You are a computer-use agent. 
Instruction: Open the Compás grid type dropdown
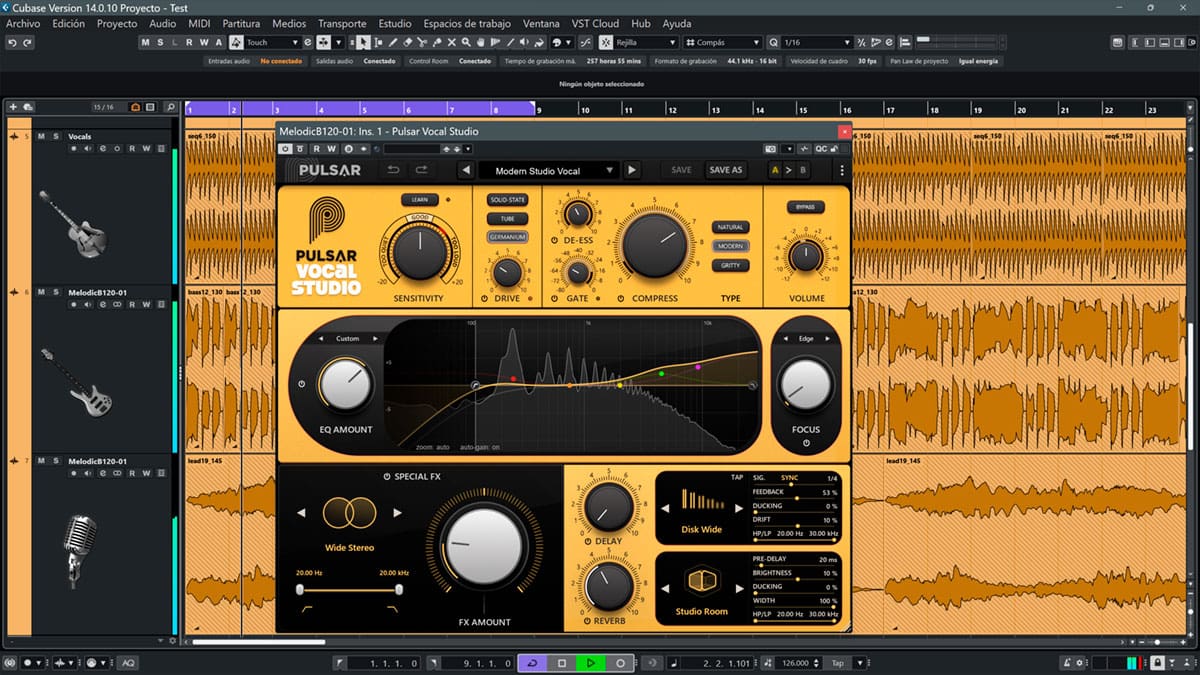[x=724, y=42]
